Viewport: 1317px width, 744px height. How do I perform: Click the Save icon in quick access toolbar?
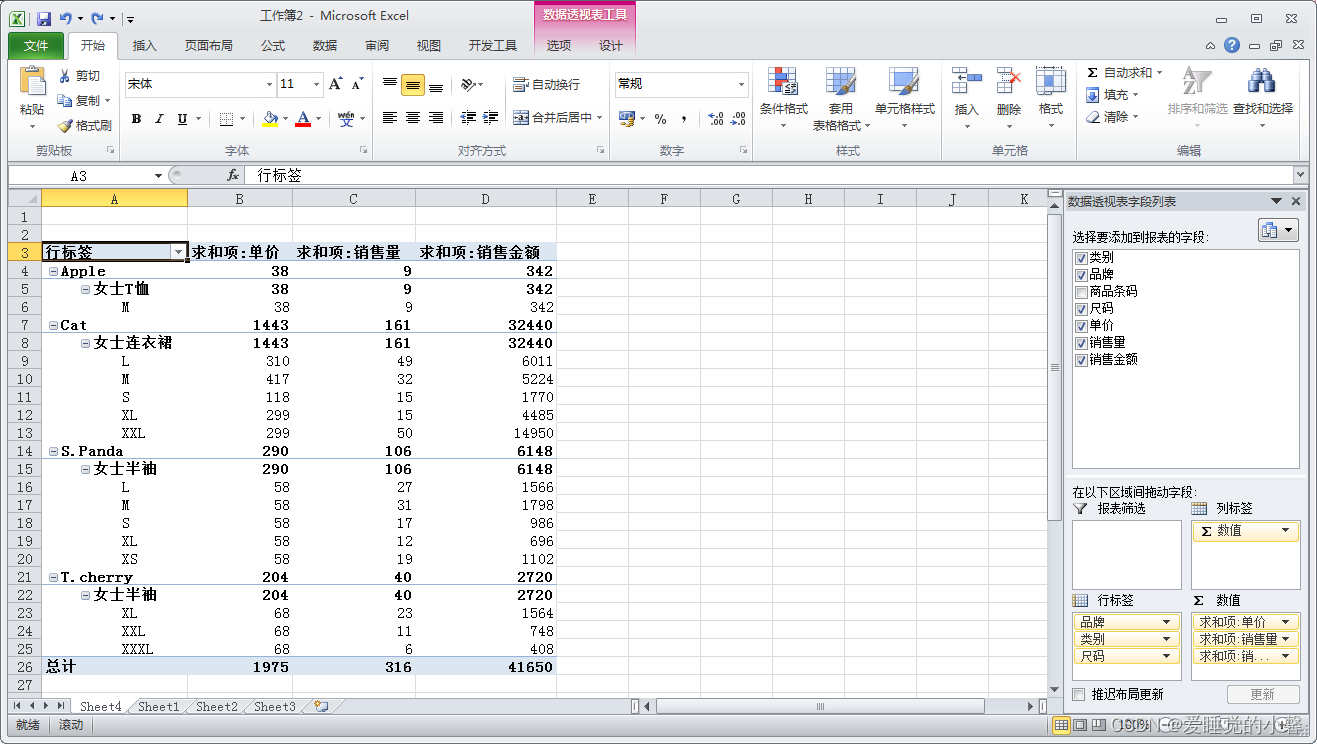tap(44, 18)
